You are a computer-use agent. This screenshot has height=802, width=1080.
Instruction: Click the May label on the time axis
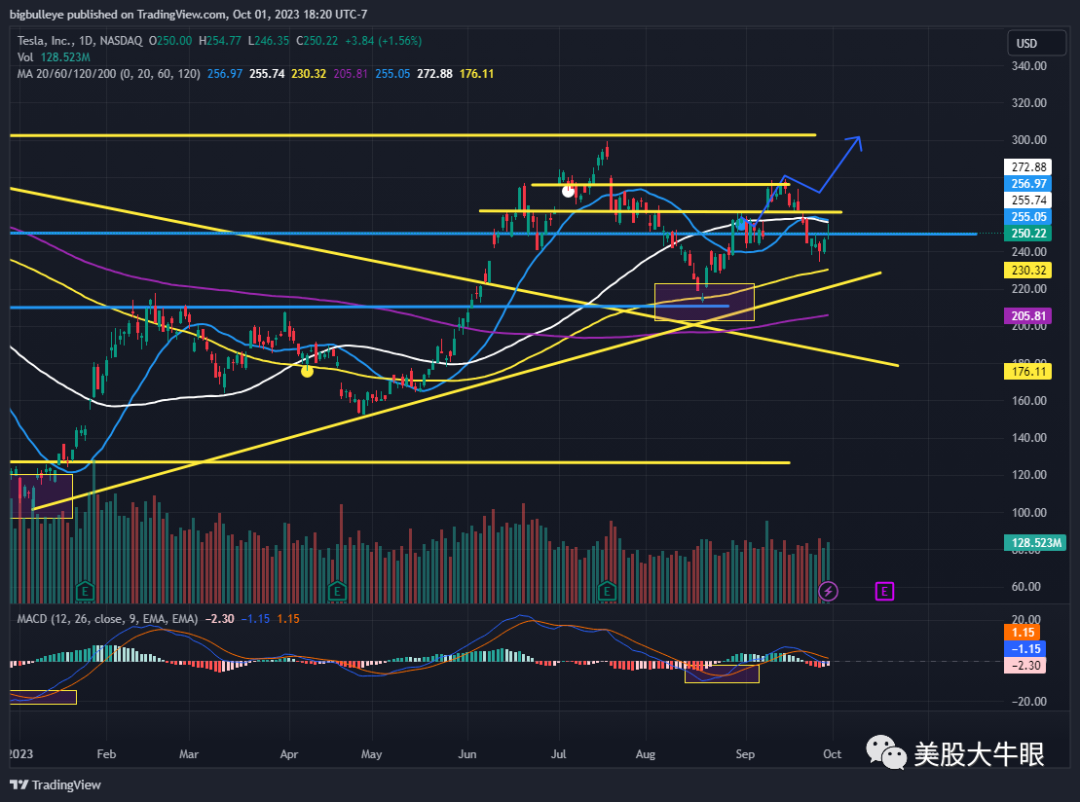click(x=371, y=754)
